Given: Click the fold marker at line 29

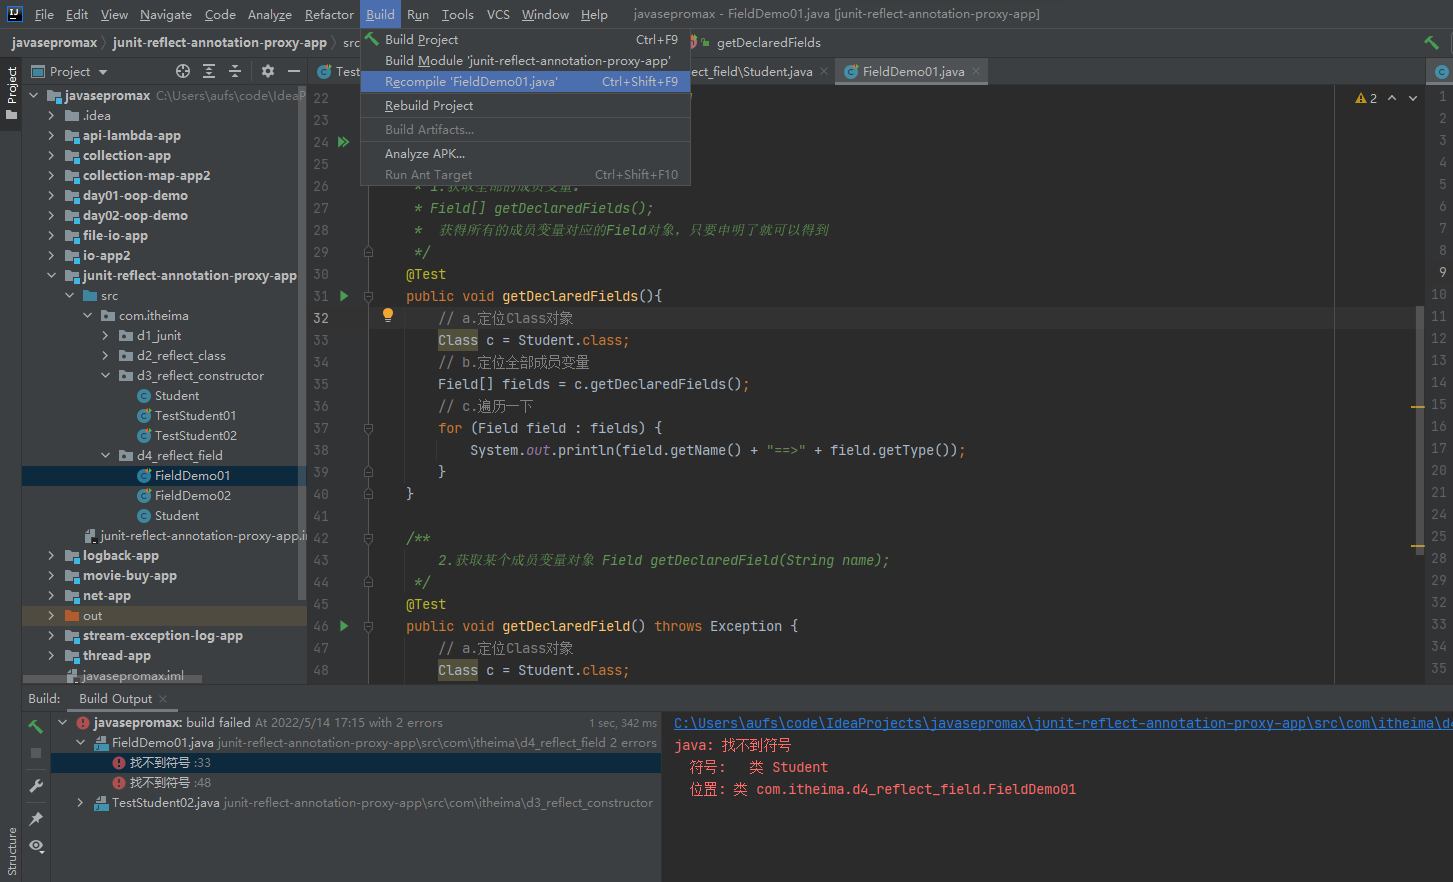Looking at the screenshot, I should coord(368,252).
